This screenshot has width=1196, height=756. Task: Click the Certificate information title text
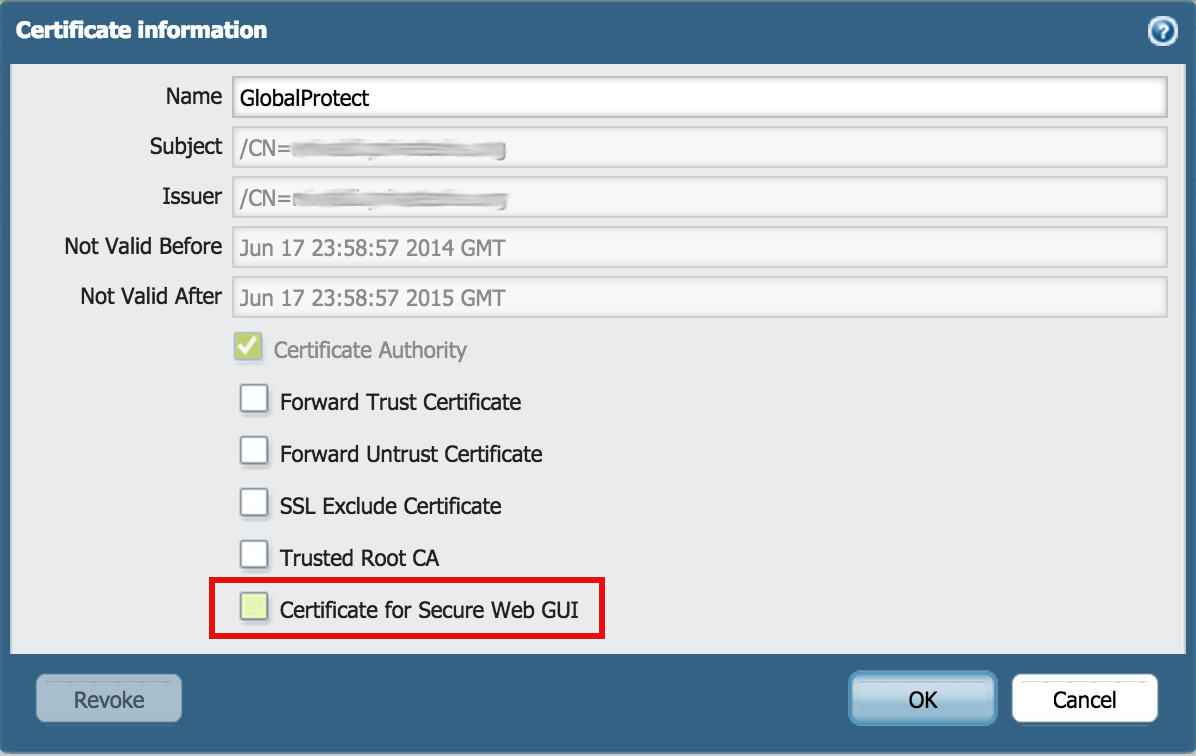pos(142,30)
